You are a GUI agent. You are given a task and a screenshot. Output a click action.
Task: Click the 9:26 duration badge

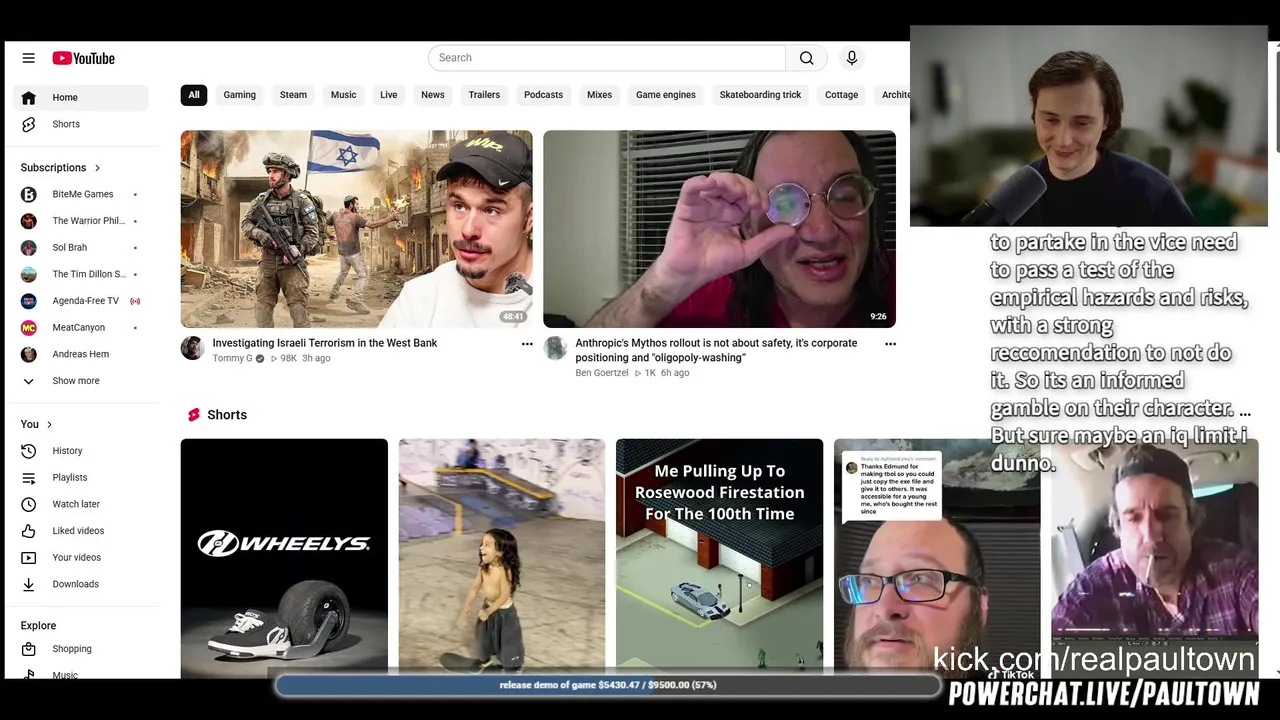(878, 316)
